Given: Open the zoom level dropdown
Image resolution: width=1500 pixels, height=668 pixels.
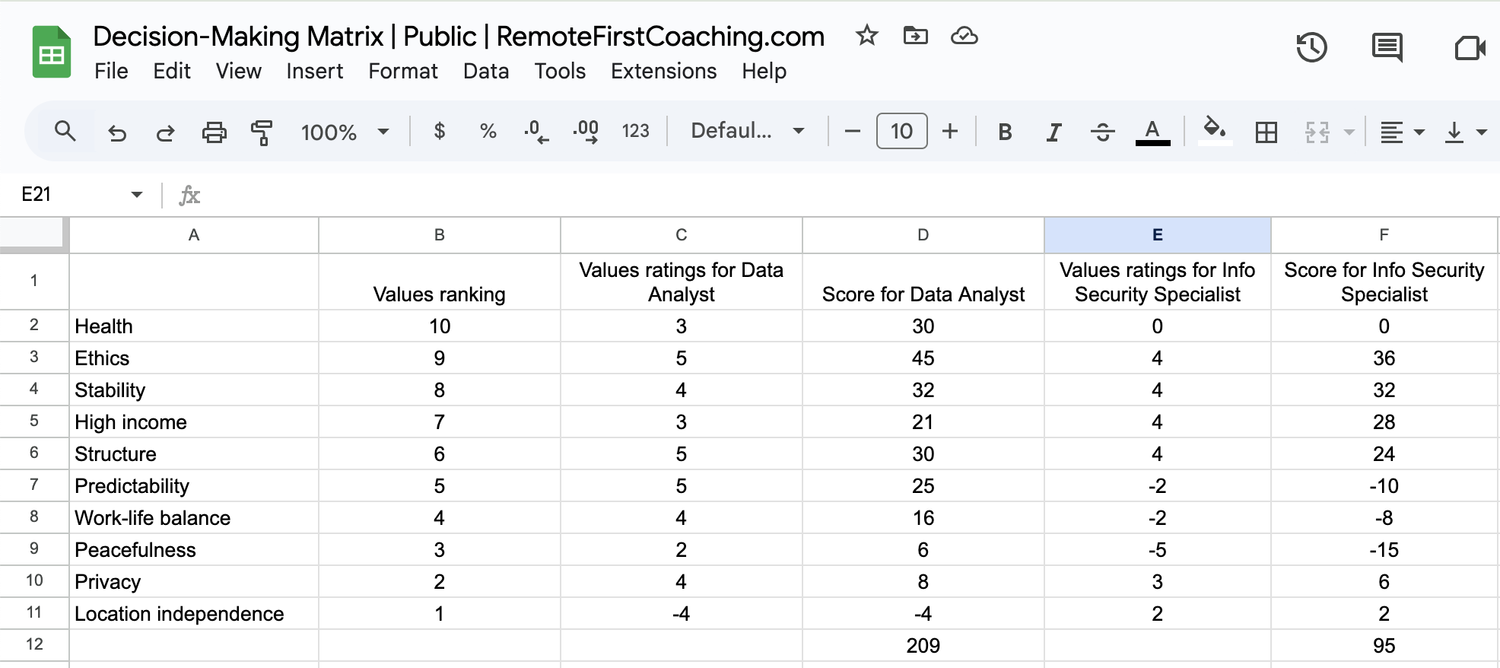Looking at the screenshot, I should point(345,131).
